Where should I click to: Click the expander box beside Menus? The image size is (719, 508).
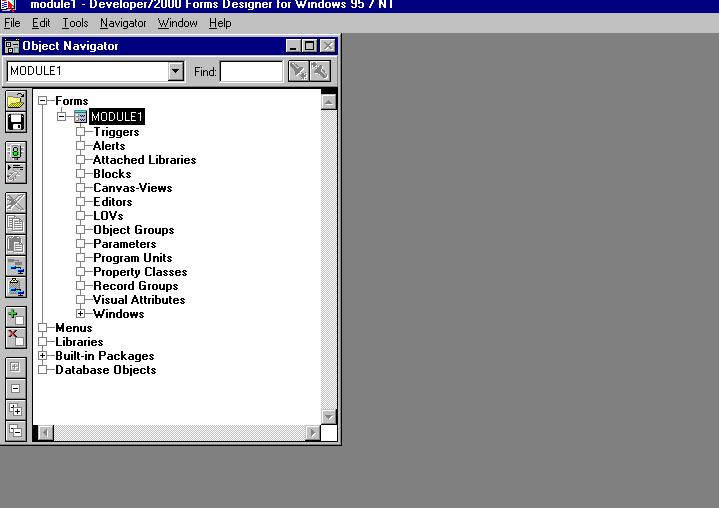(x=43, y=327)
